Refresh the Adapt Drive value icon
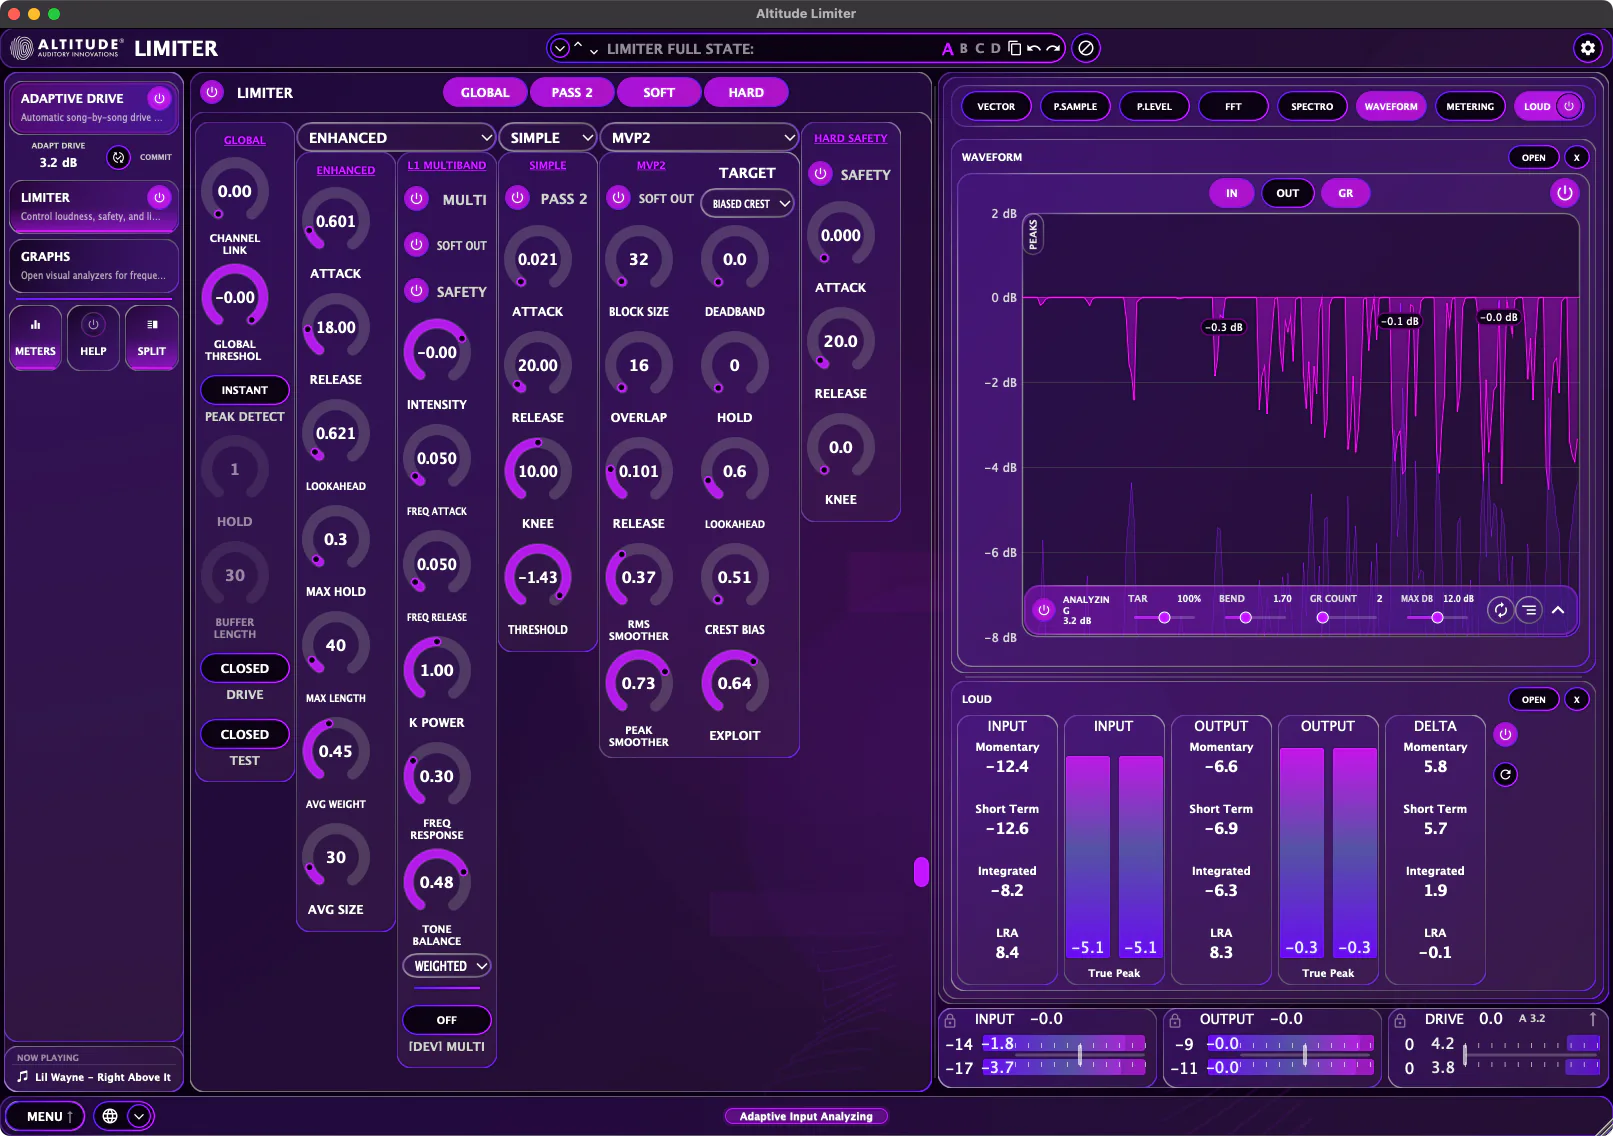The height and width of the screenshot is (1136, 1613). coord(118,157)
